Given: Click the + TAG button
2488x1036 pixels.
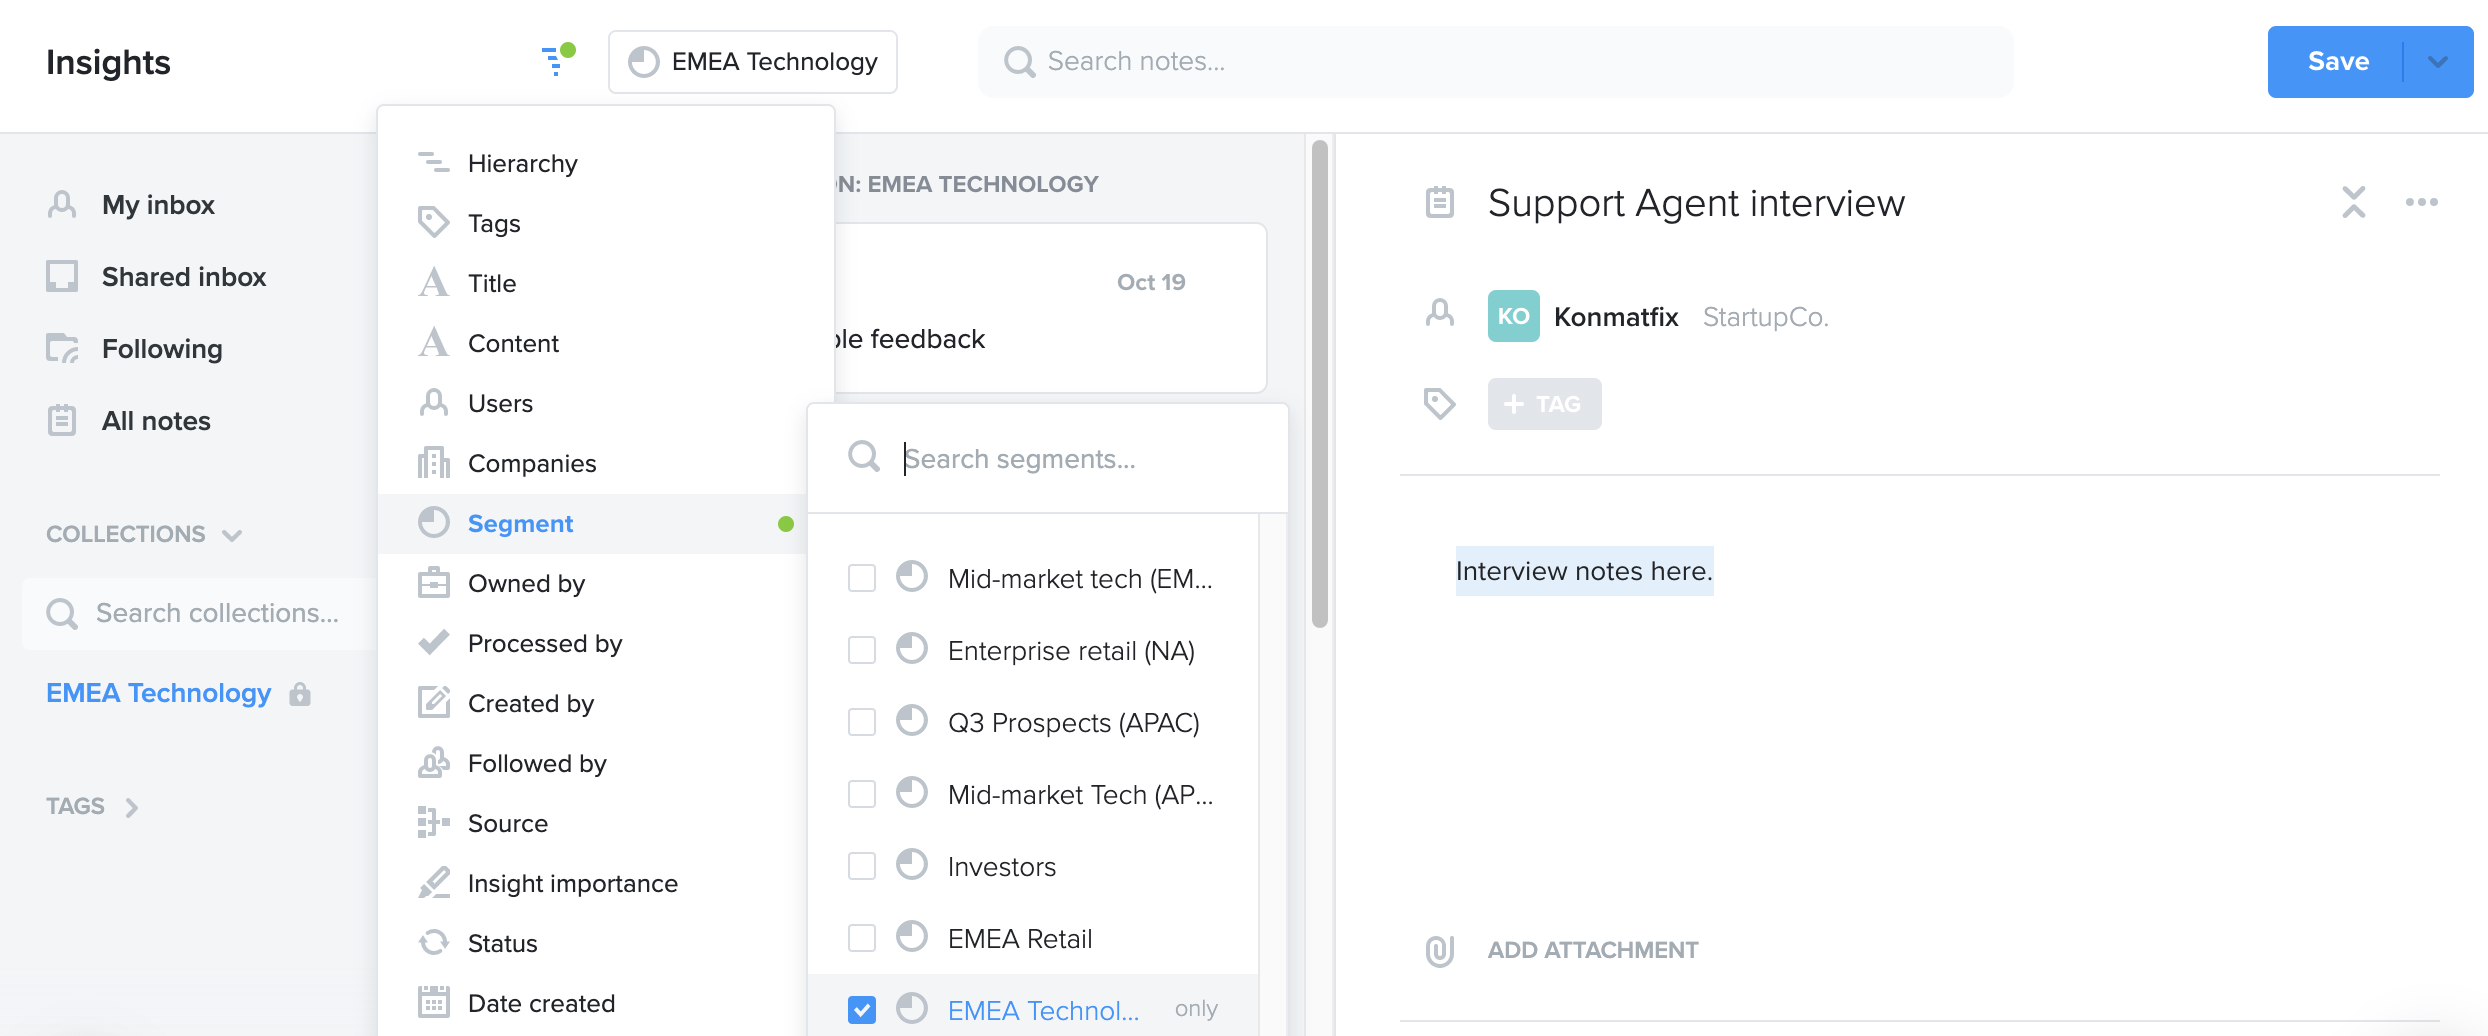Looking at the screenshot, I should (1544, 404).
